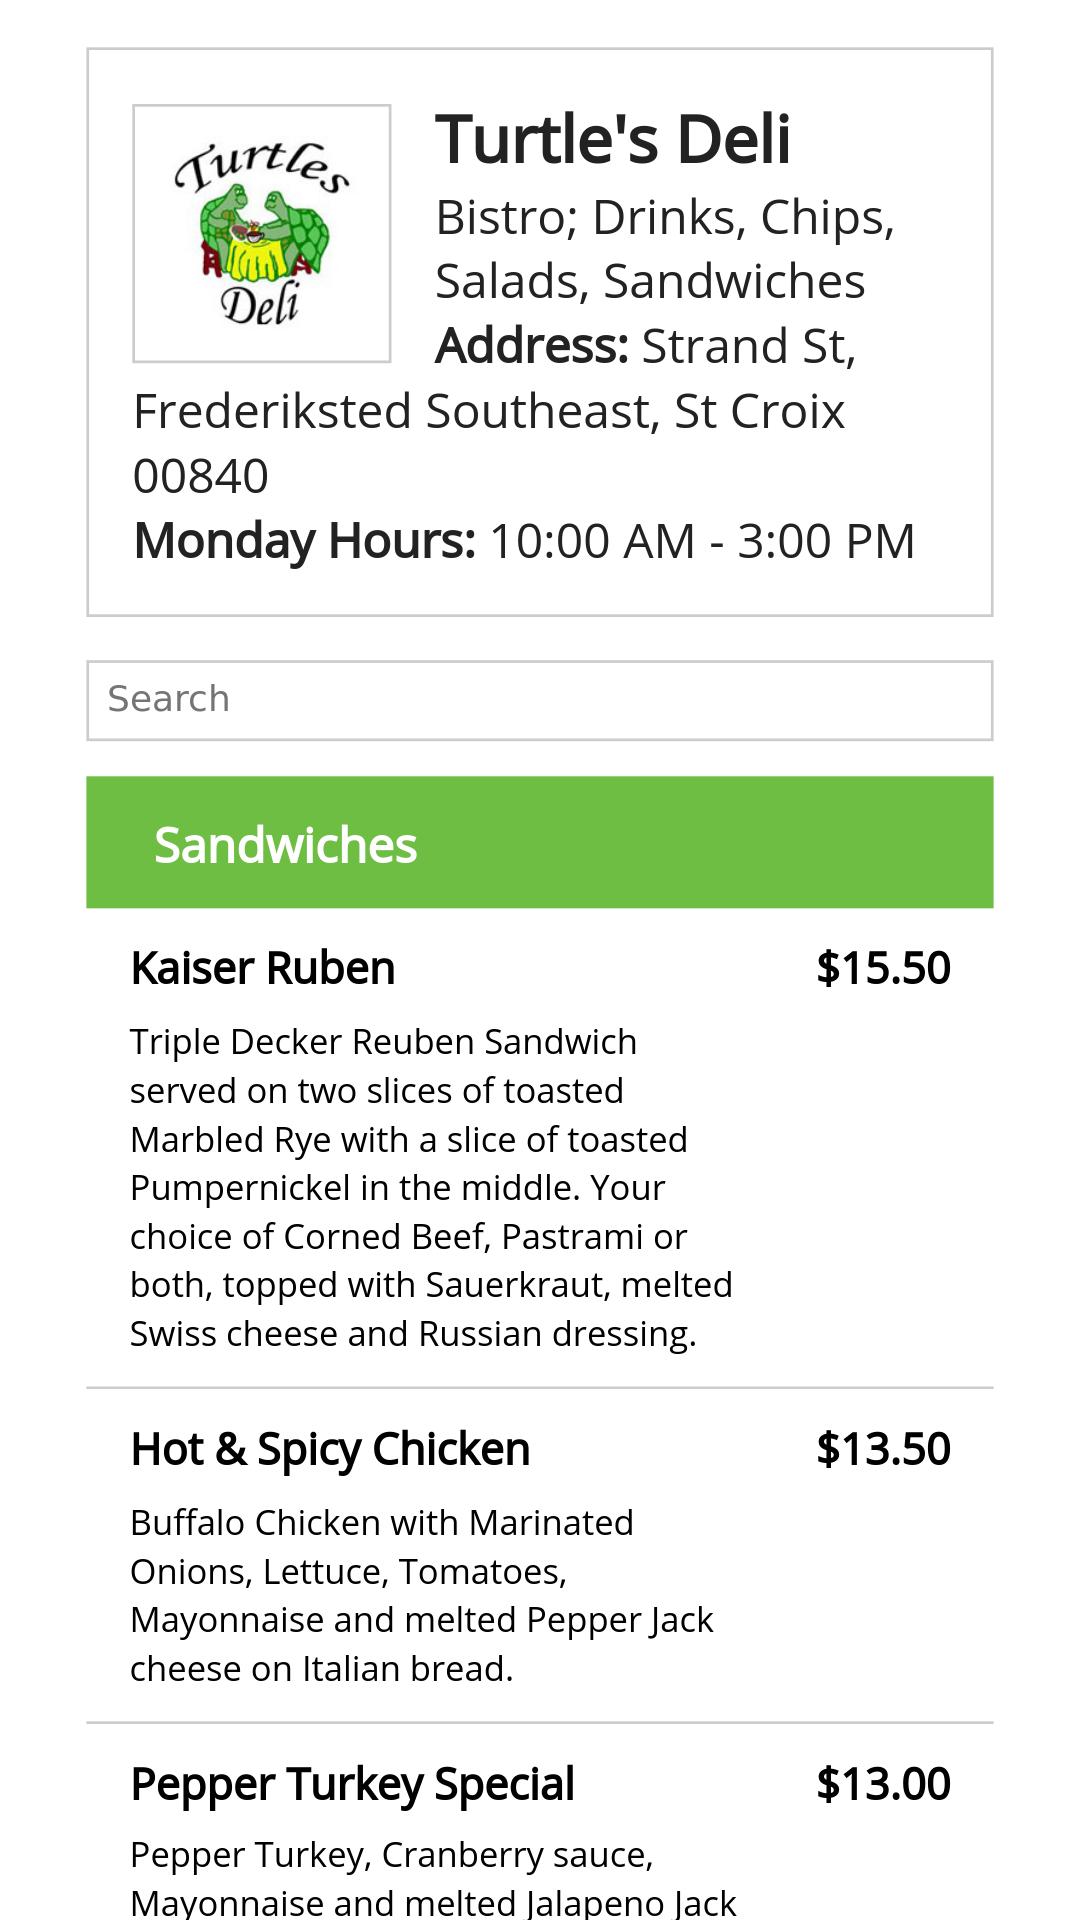Click the $13.00 price

(883, 1784)
